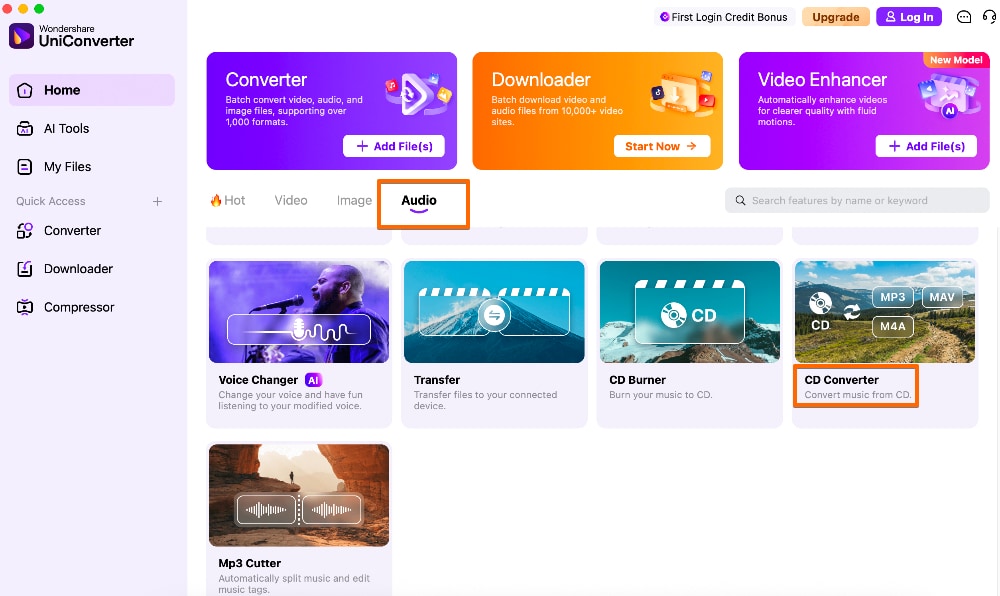
Task: Open Converter from Quick Access
Action: pyautogui.click(x=92, y=231)
